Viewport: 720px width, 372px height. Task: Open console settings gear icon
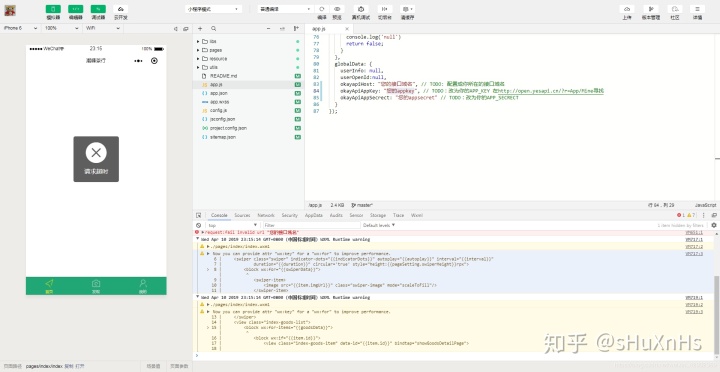714,225
